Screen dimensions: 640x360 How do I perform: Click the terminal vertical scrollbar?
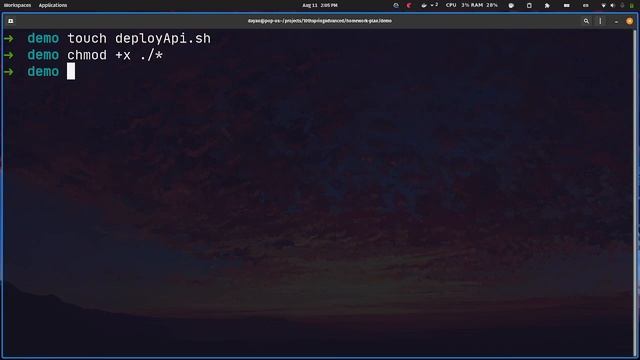(x=635, y=193)
